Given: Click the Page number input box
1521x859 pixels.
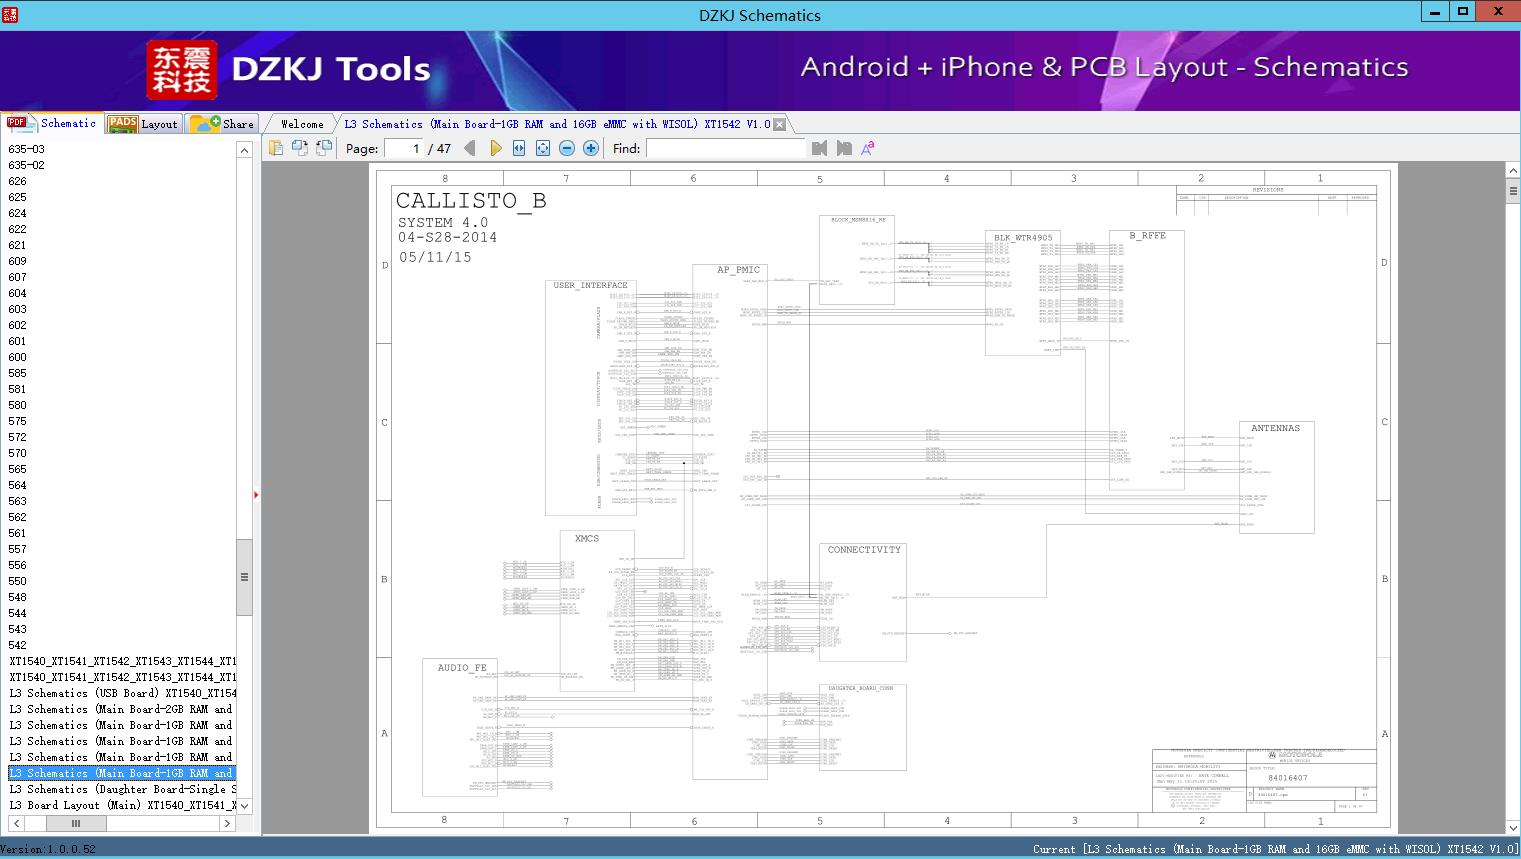Looking at the screenshot, I should (403, 148).
